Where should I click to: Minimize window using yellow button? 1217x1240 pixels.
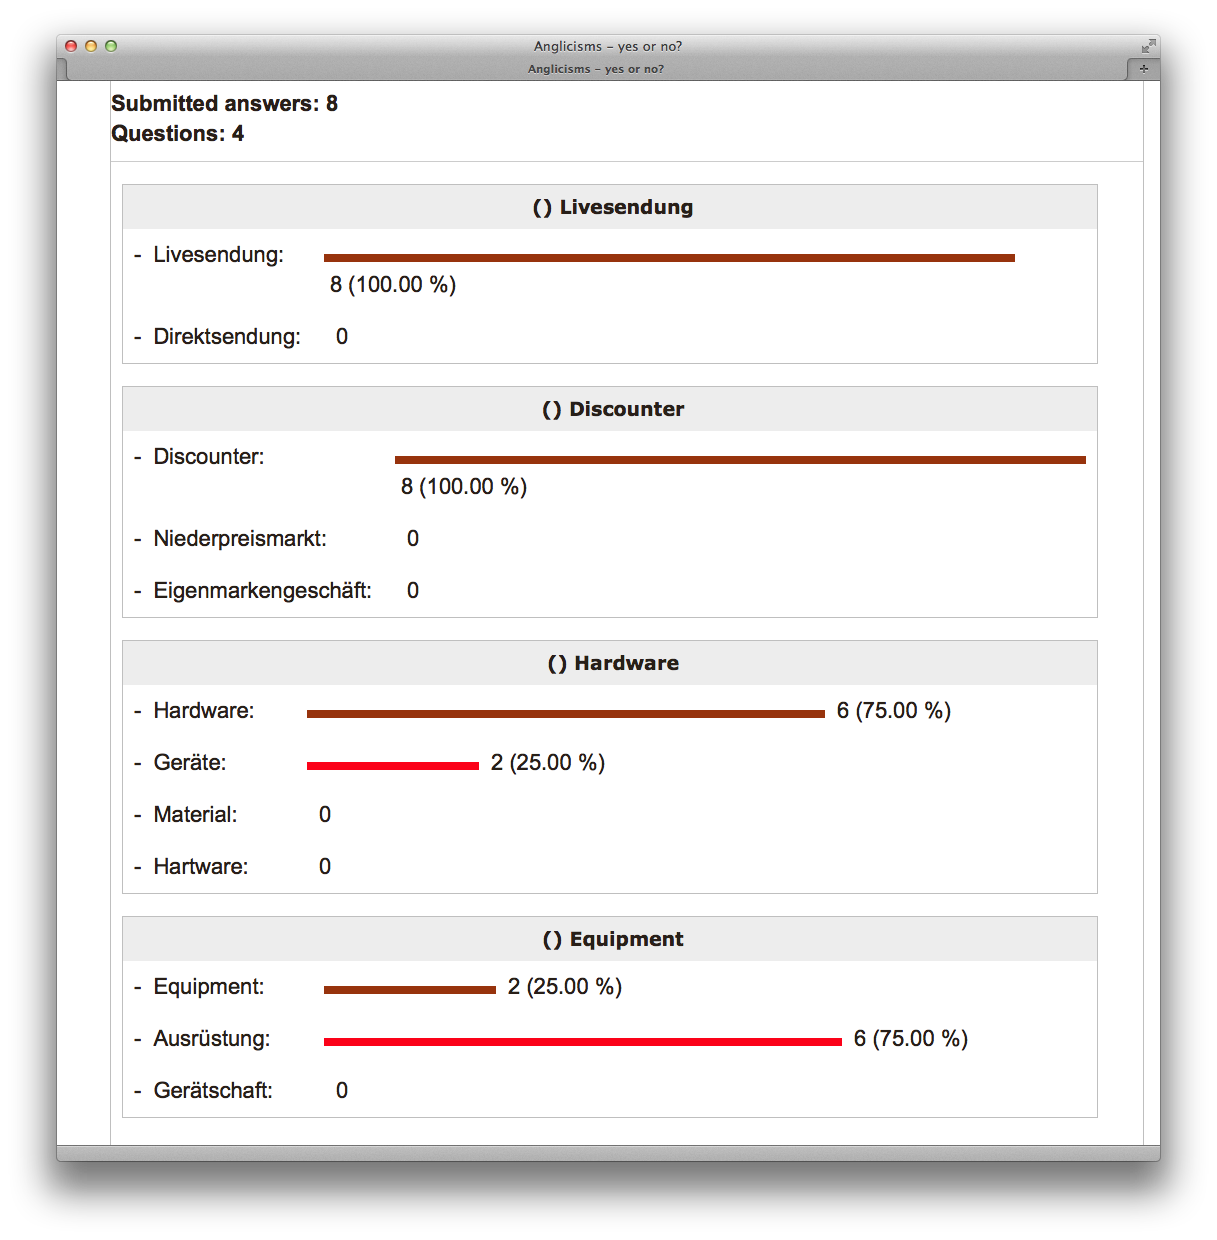point(91,46)
